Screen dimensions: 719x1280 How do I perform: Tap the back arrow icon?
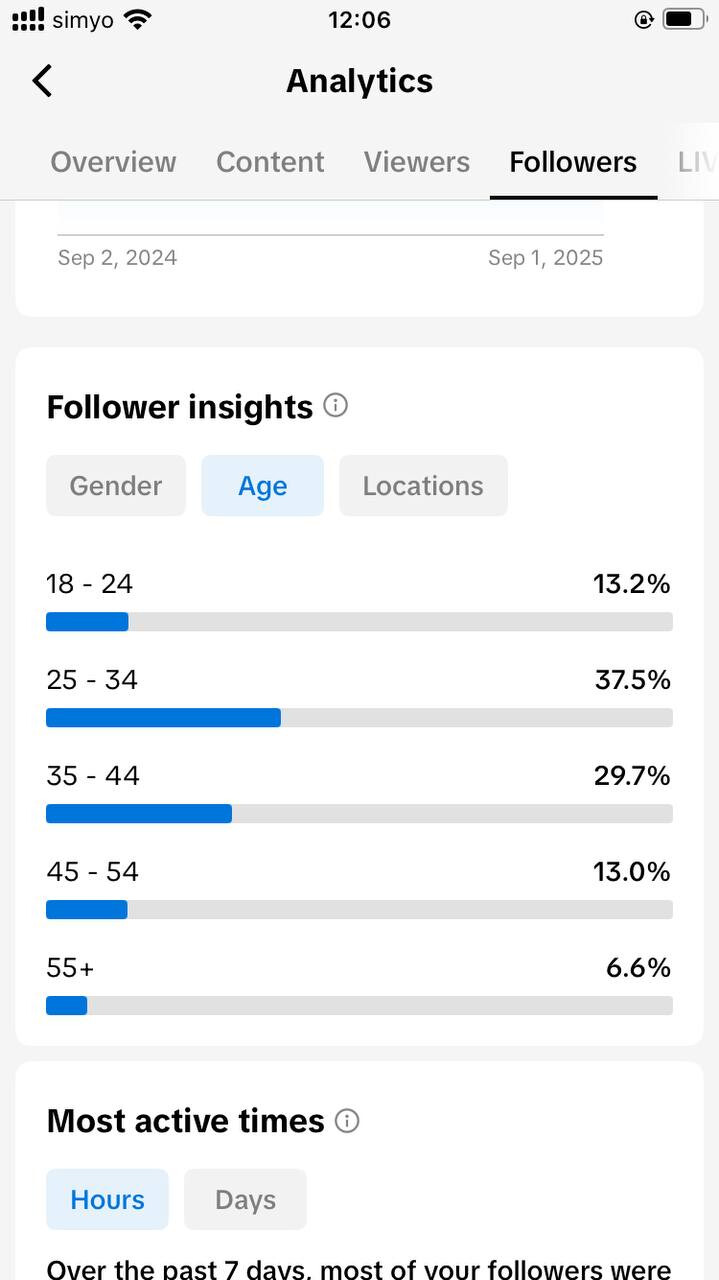click(x=42, y=81)
